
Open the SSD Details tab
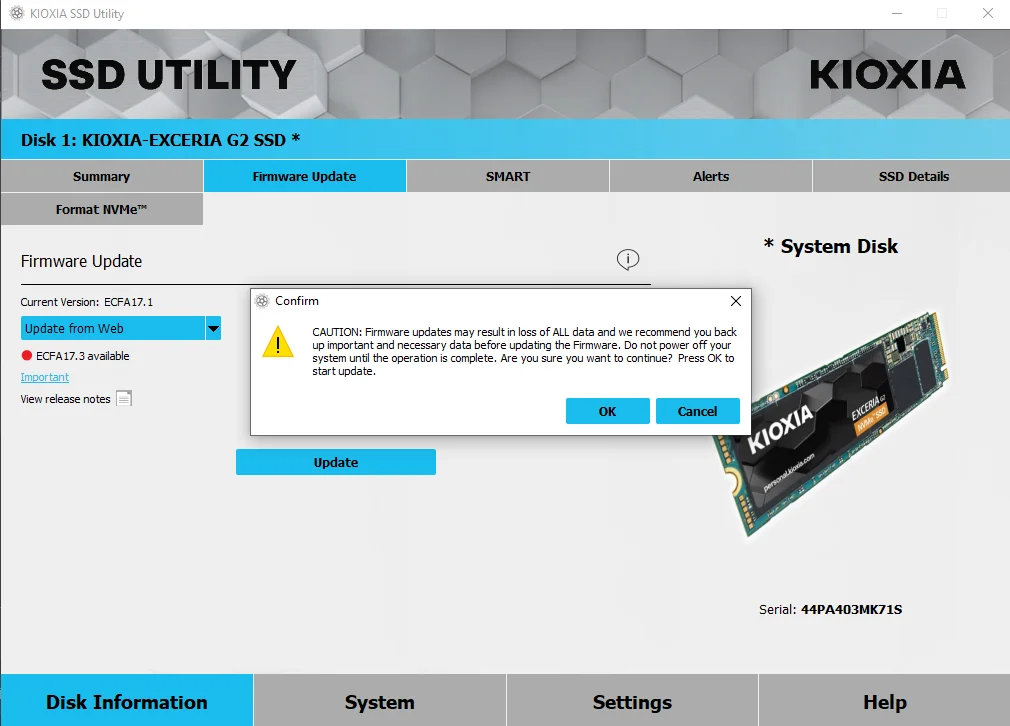coord(912,177)
